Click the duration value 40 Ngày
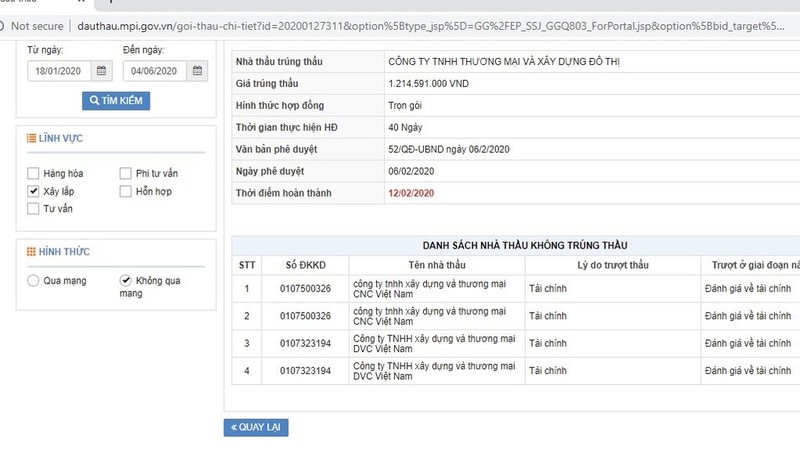Screen dimensions: 800x450 click(405, 128)
